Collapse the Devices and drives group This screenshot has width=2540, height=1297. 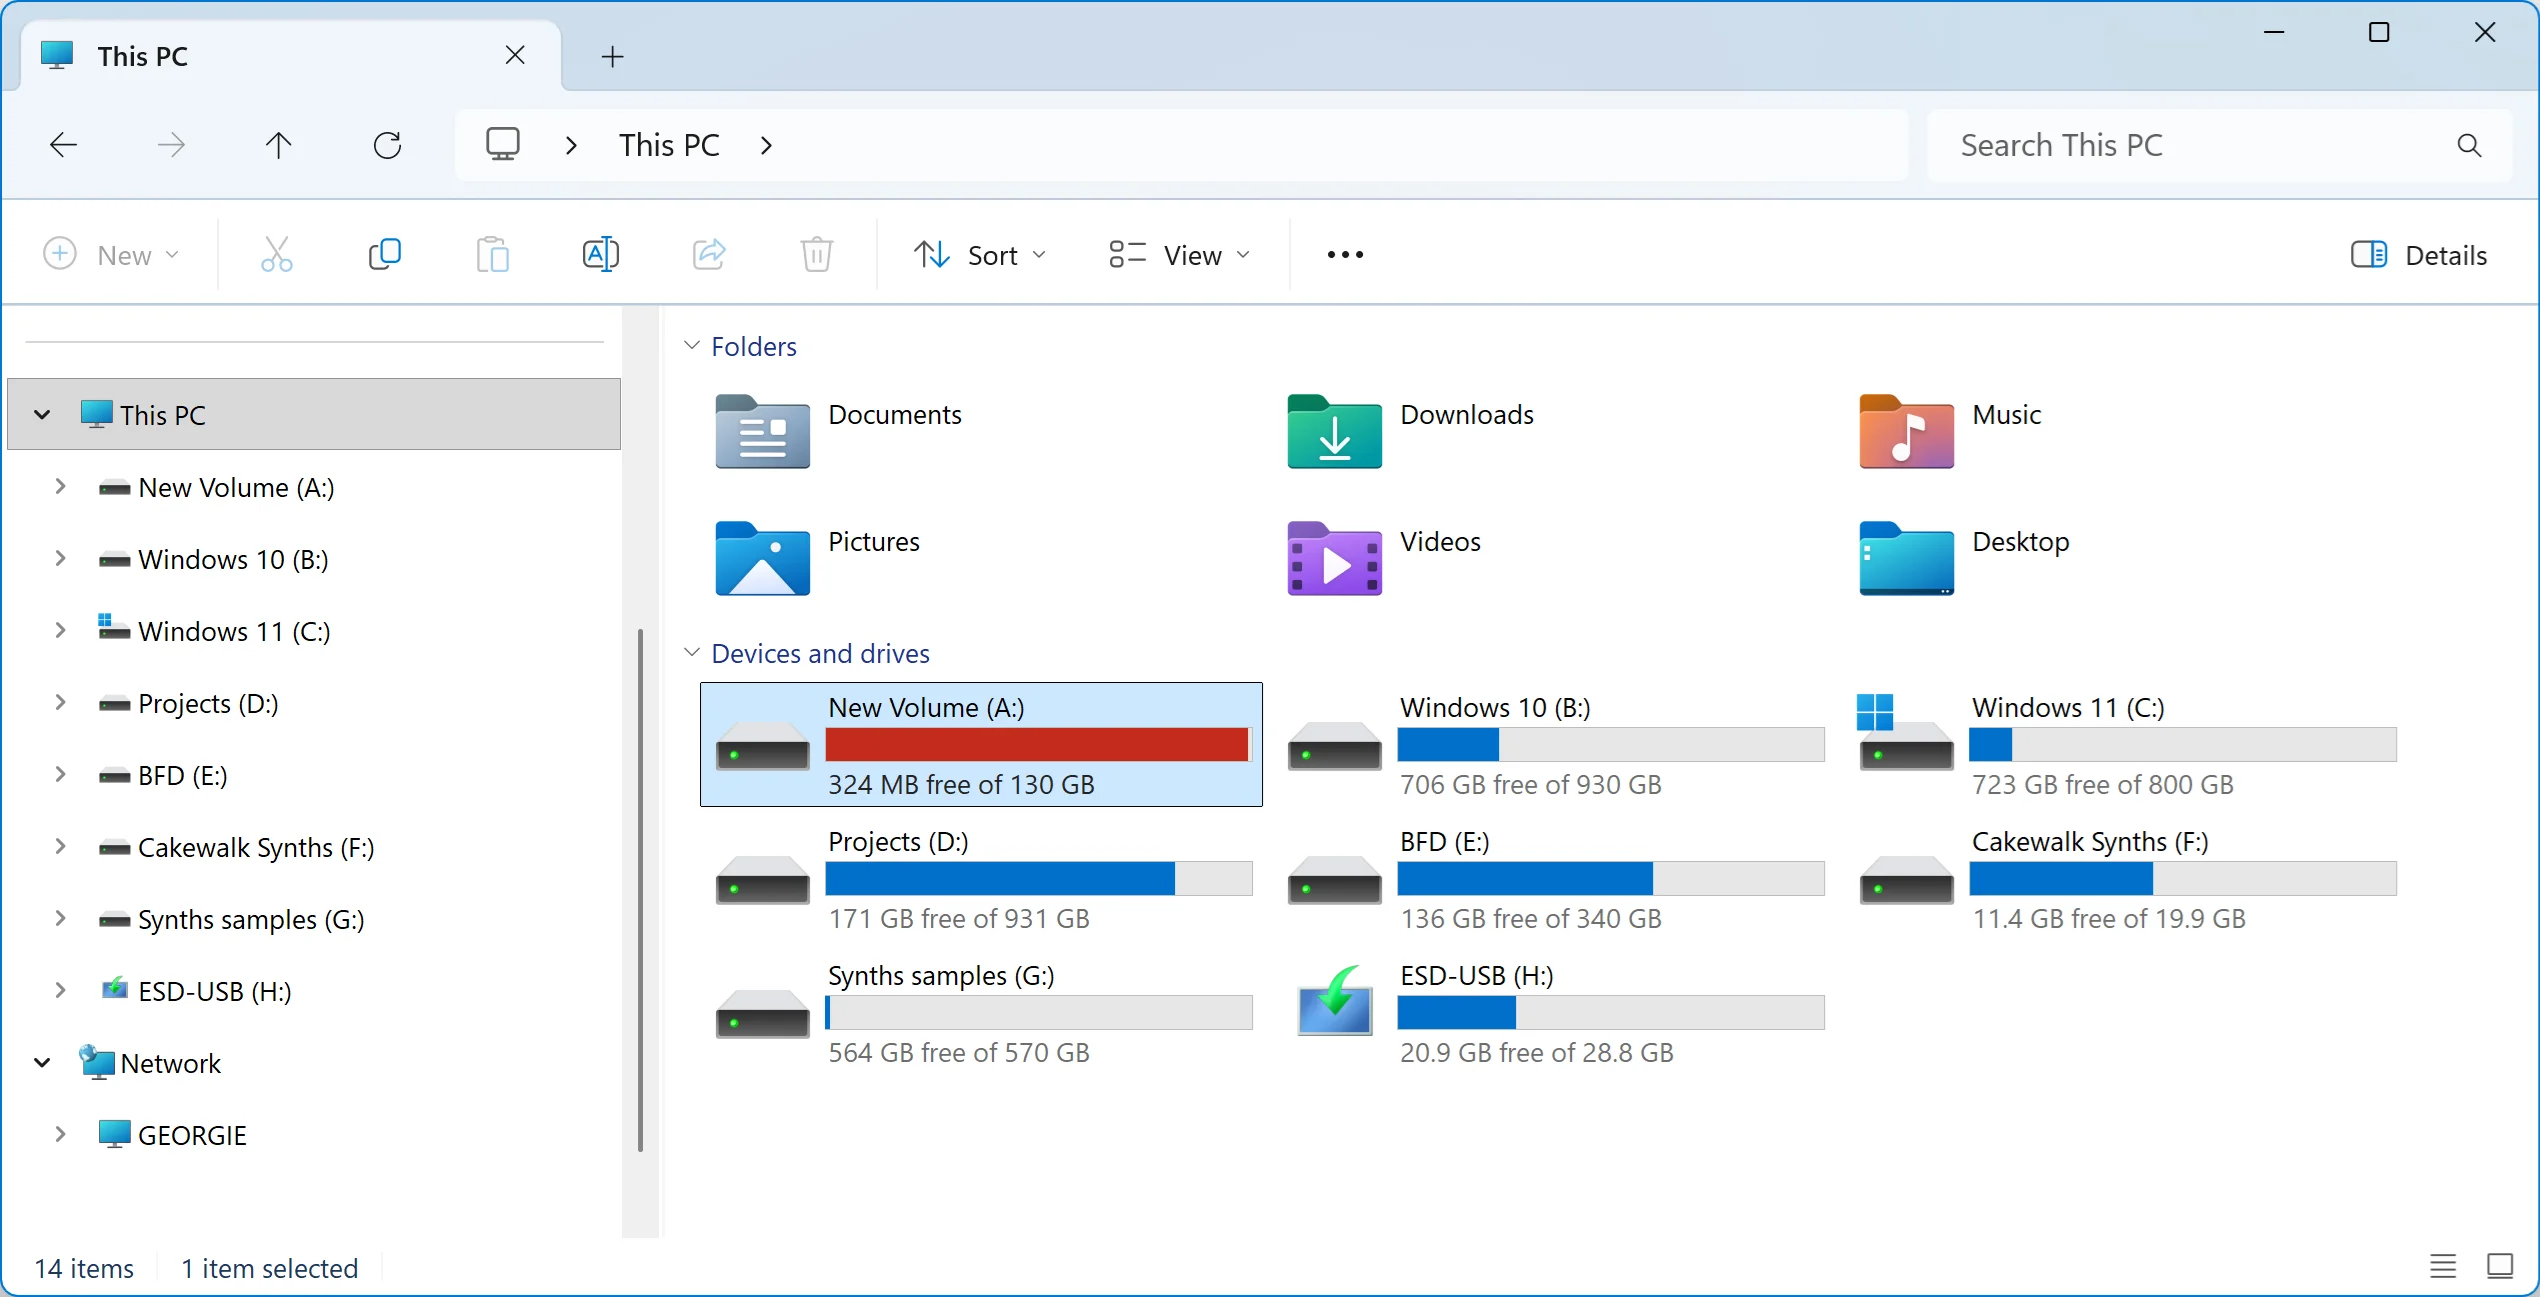tap(691, 653)
